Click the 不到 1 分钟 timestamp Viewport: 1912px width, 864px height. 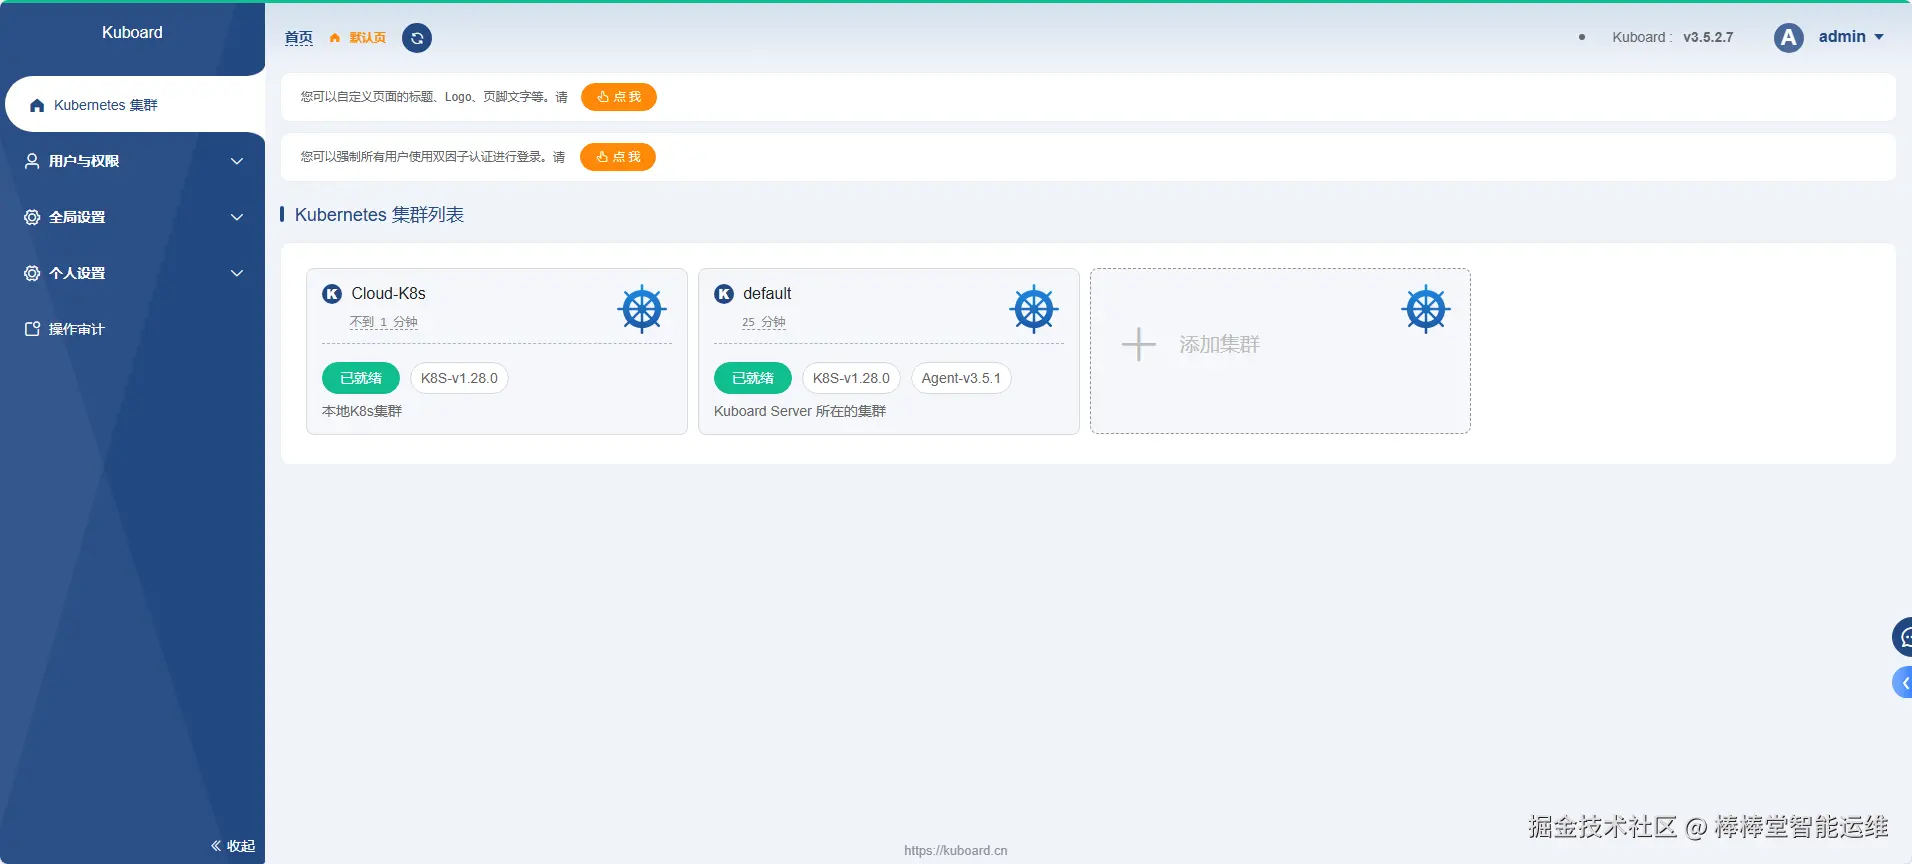click(383, 322)
